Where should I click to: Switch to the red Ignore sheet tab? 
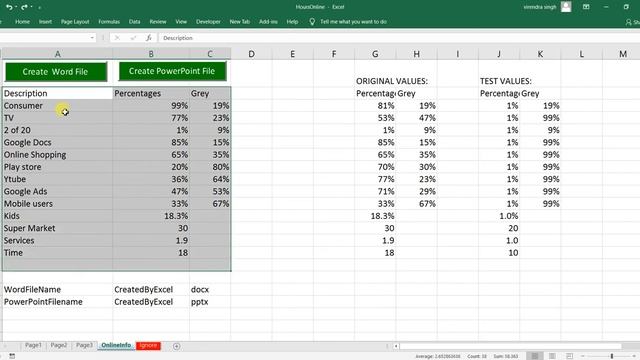coord(148,346)
